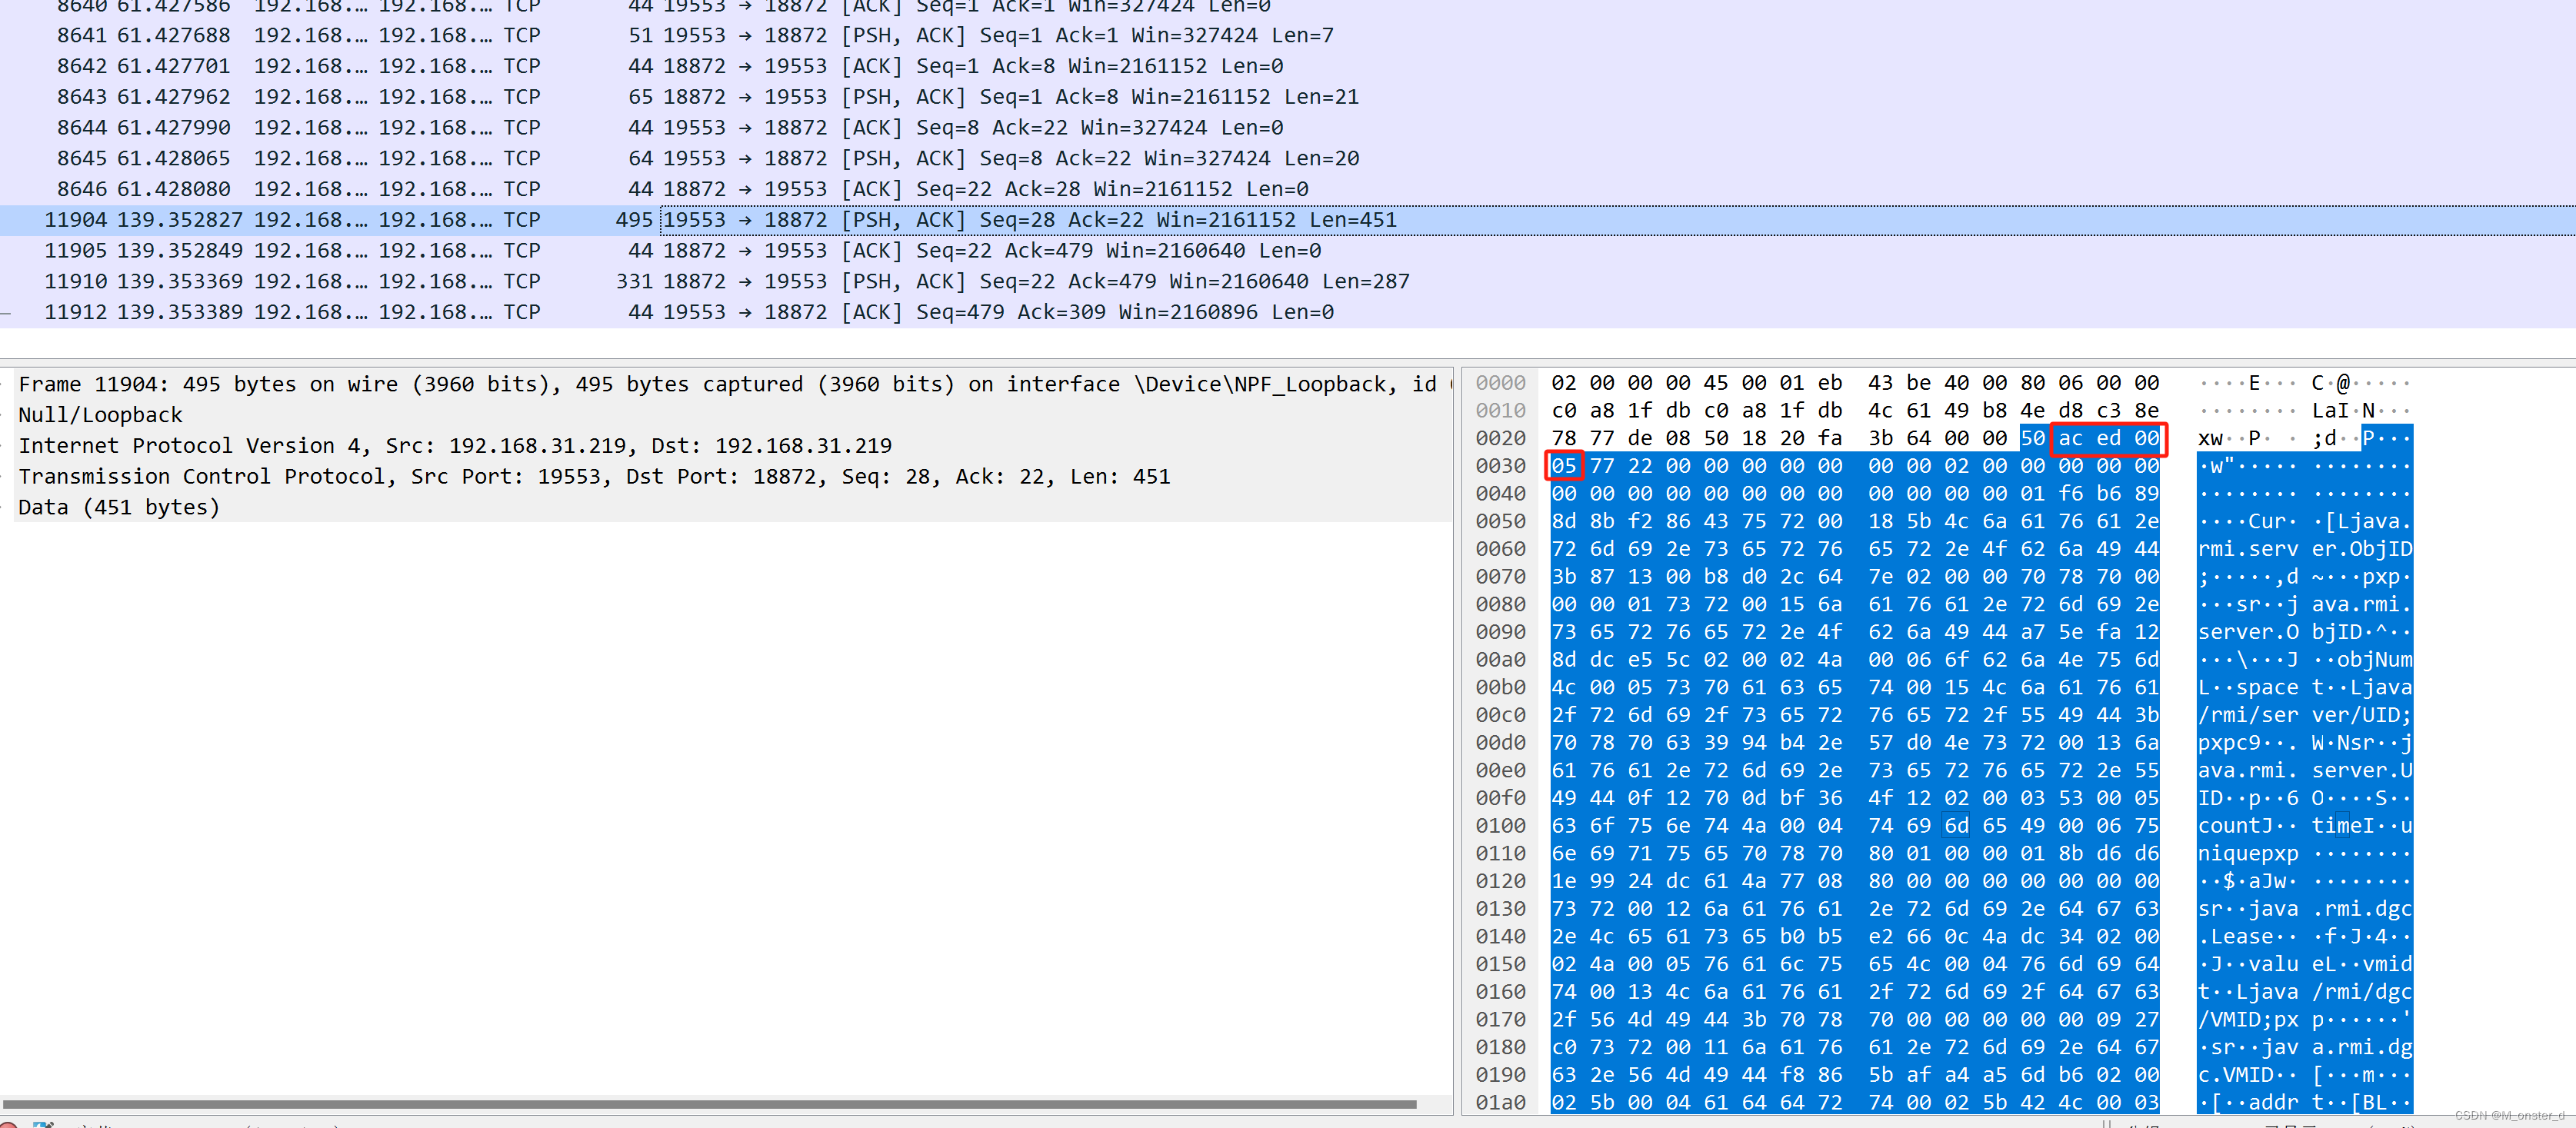
Task: Click the packet details horizontal scrollbar
Action: click(710, 1104)
